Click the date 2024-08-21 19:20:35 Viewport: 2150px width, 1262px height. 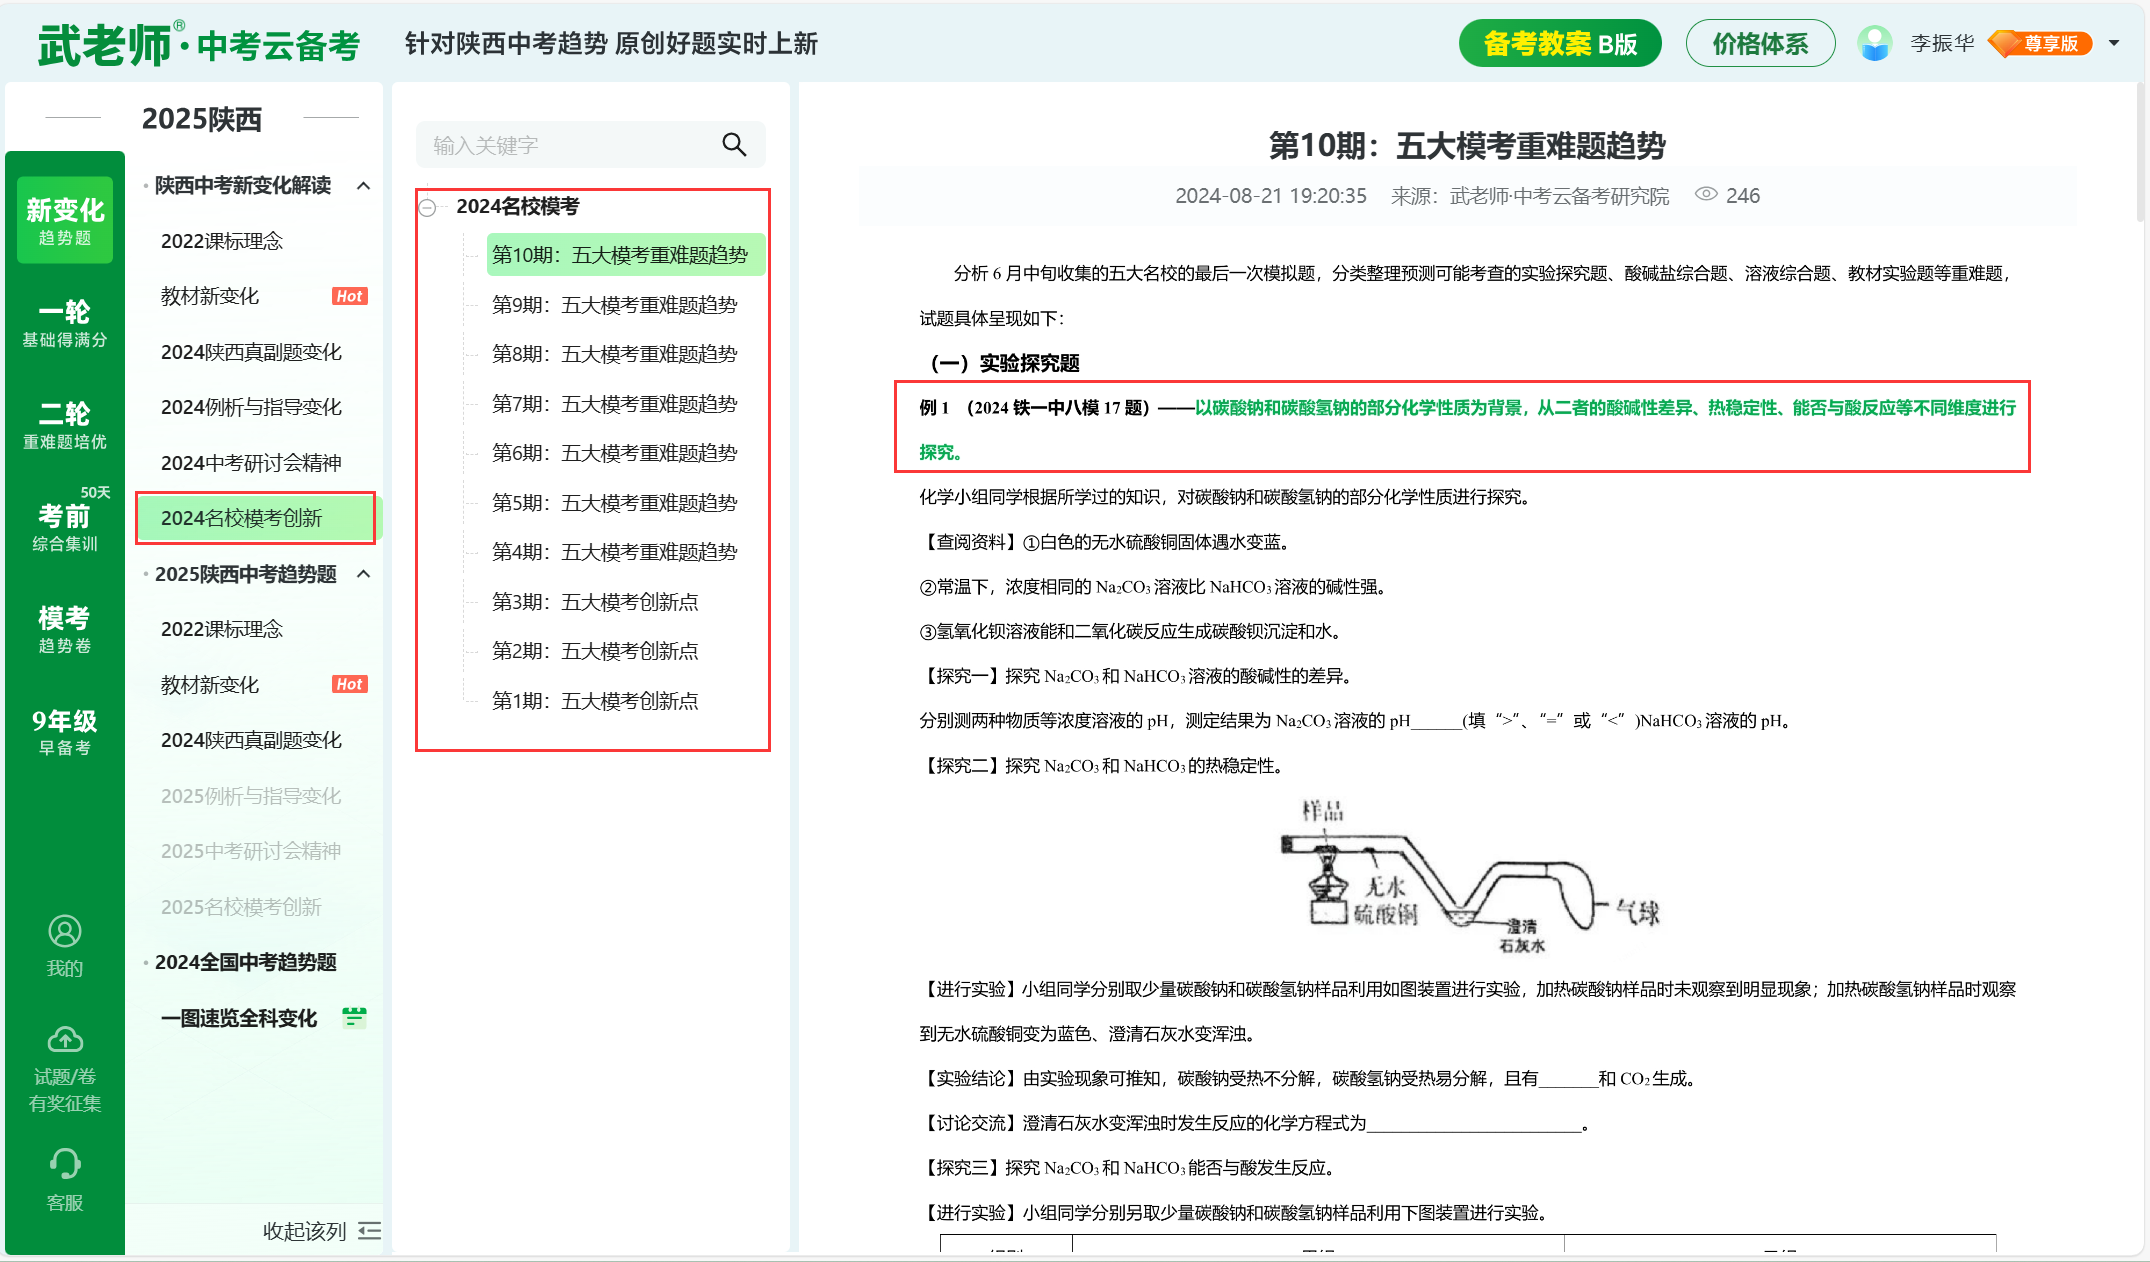coord(1270,196)
